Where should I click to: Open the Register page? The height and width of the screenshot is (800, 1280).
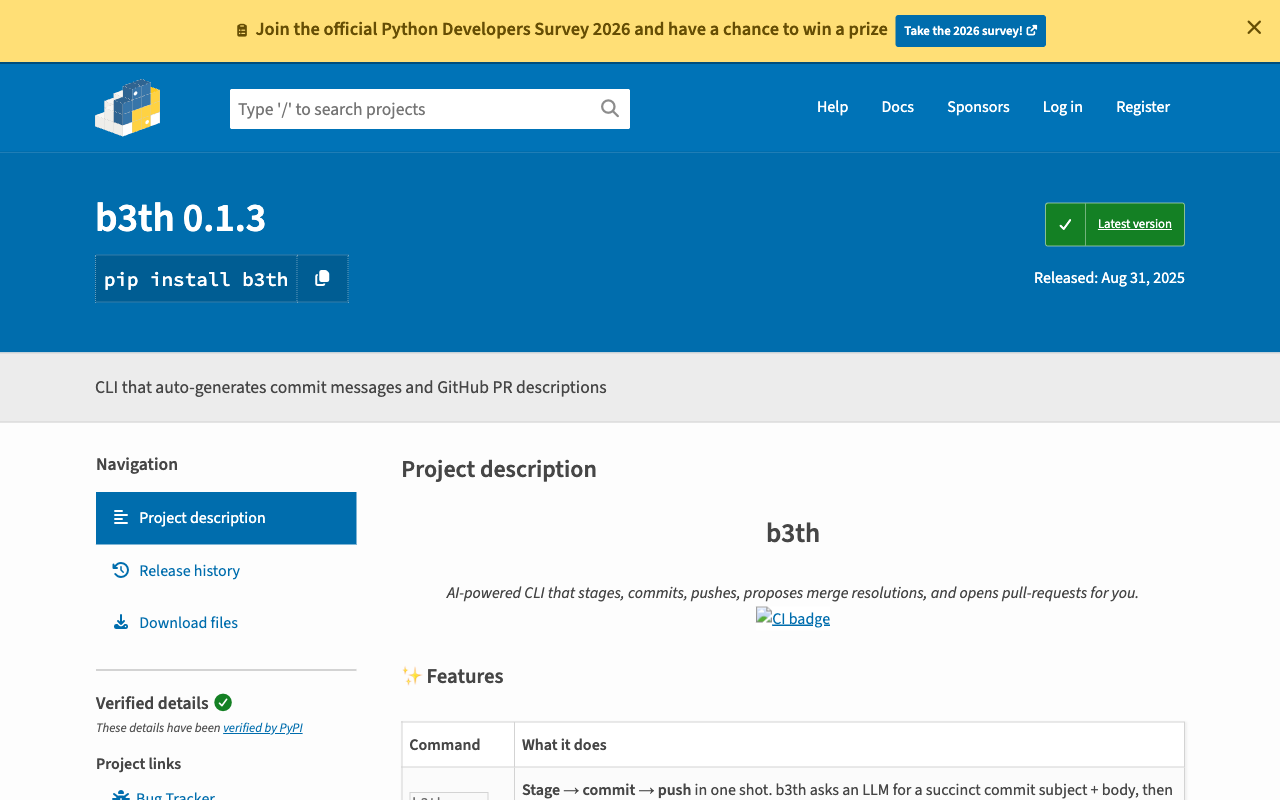(x=1142, y=107)
